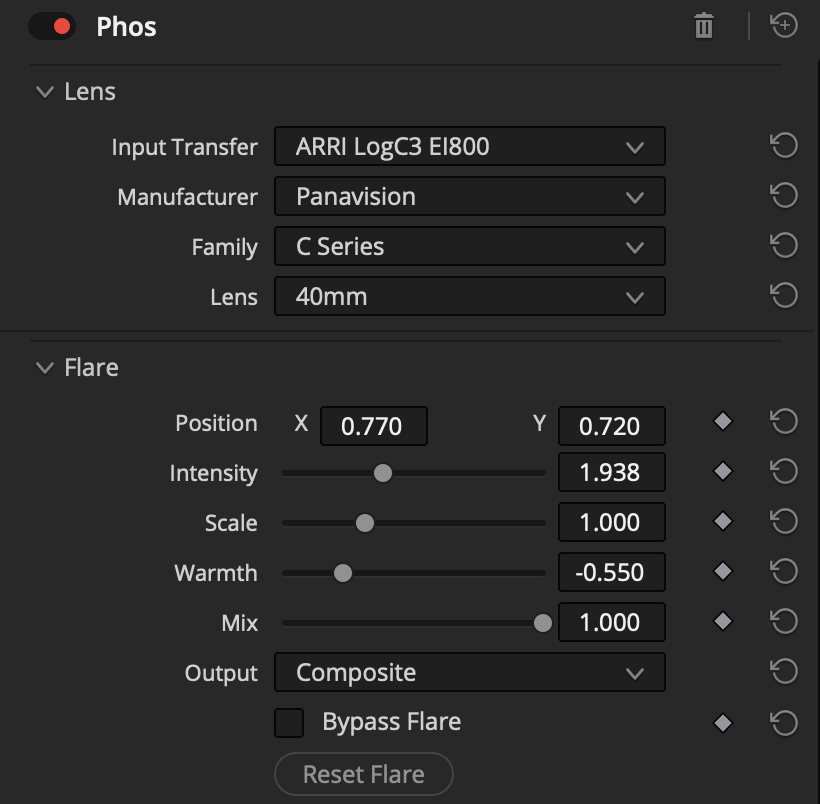Open the Family dropdown showing C Series
Screen dimensions: 820x804
point(470,246)
